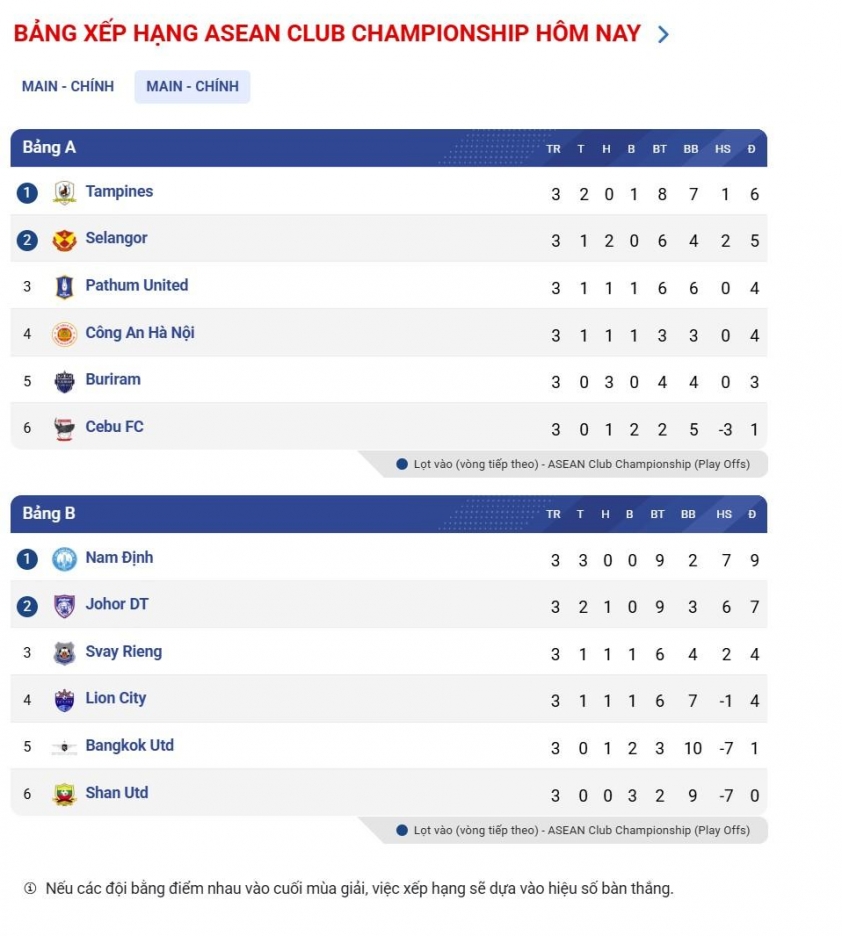The width and height of the screenshot is (842, 936).
Task: Click the Tampines club logo
Action: 64,193
